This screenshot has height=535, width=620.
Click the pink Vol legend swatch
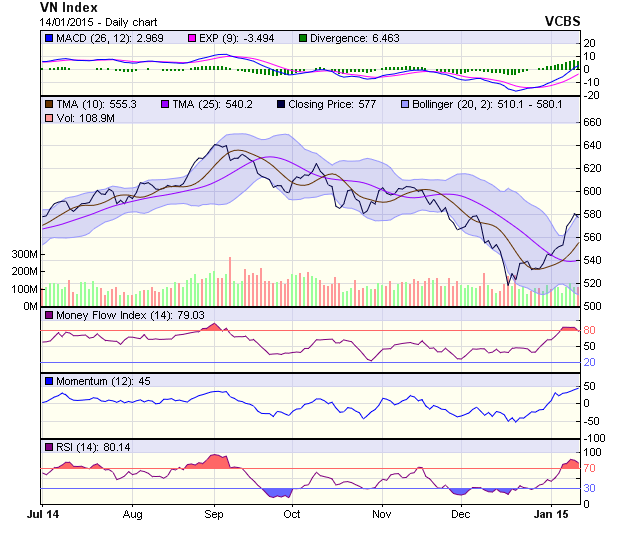48,118
